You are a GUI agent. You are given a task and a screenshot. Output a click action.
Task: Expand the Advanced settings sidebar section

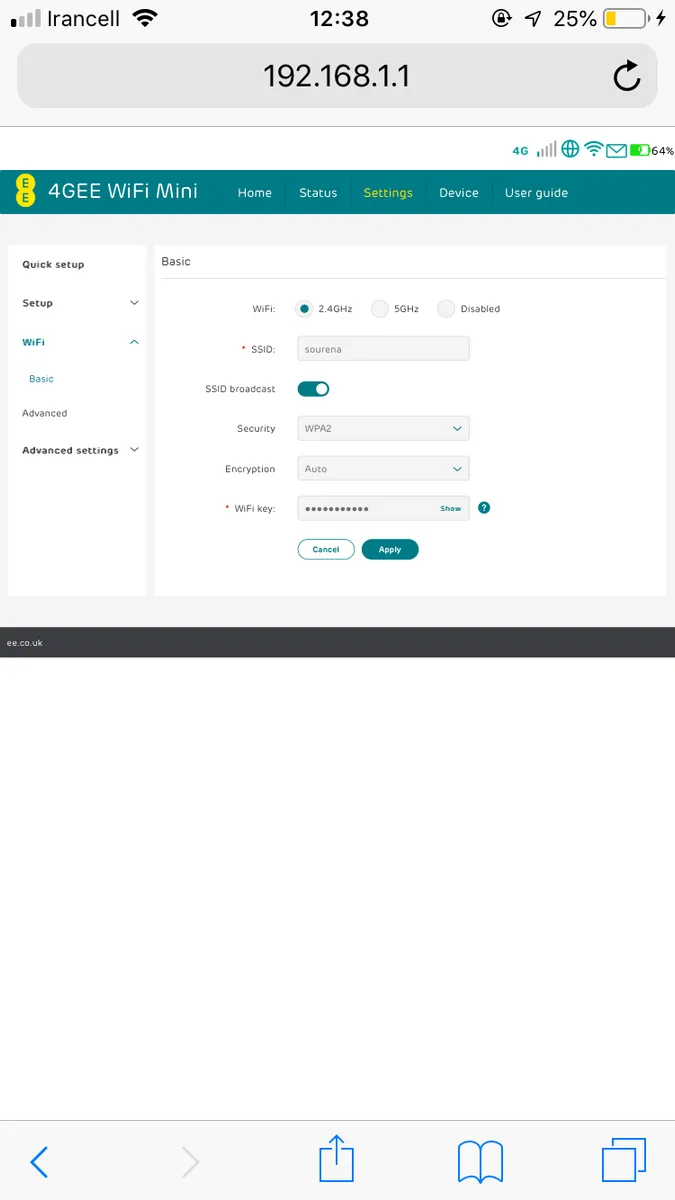pyautogui.click(x=80, y=450)
